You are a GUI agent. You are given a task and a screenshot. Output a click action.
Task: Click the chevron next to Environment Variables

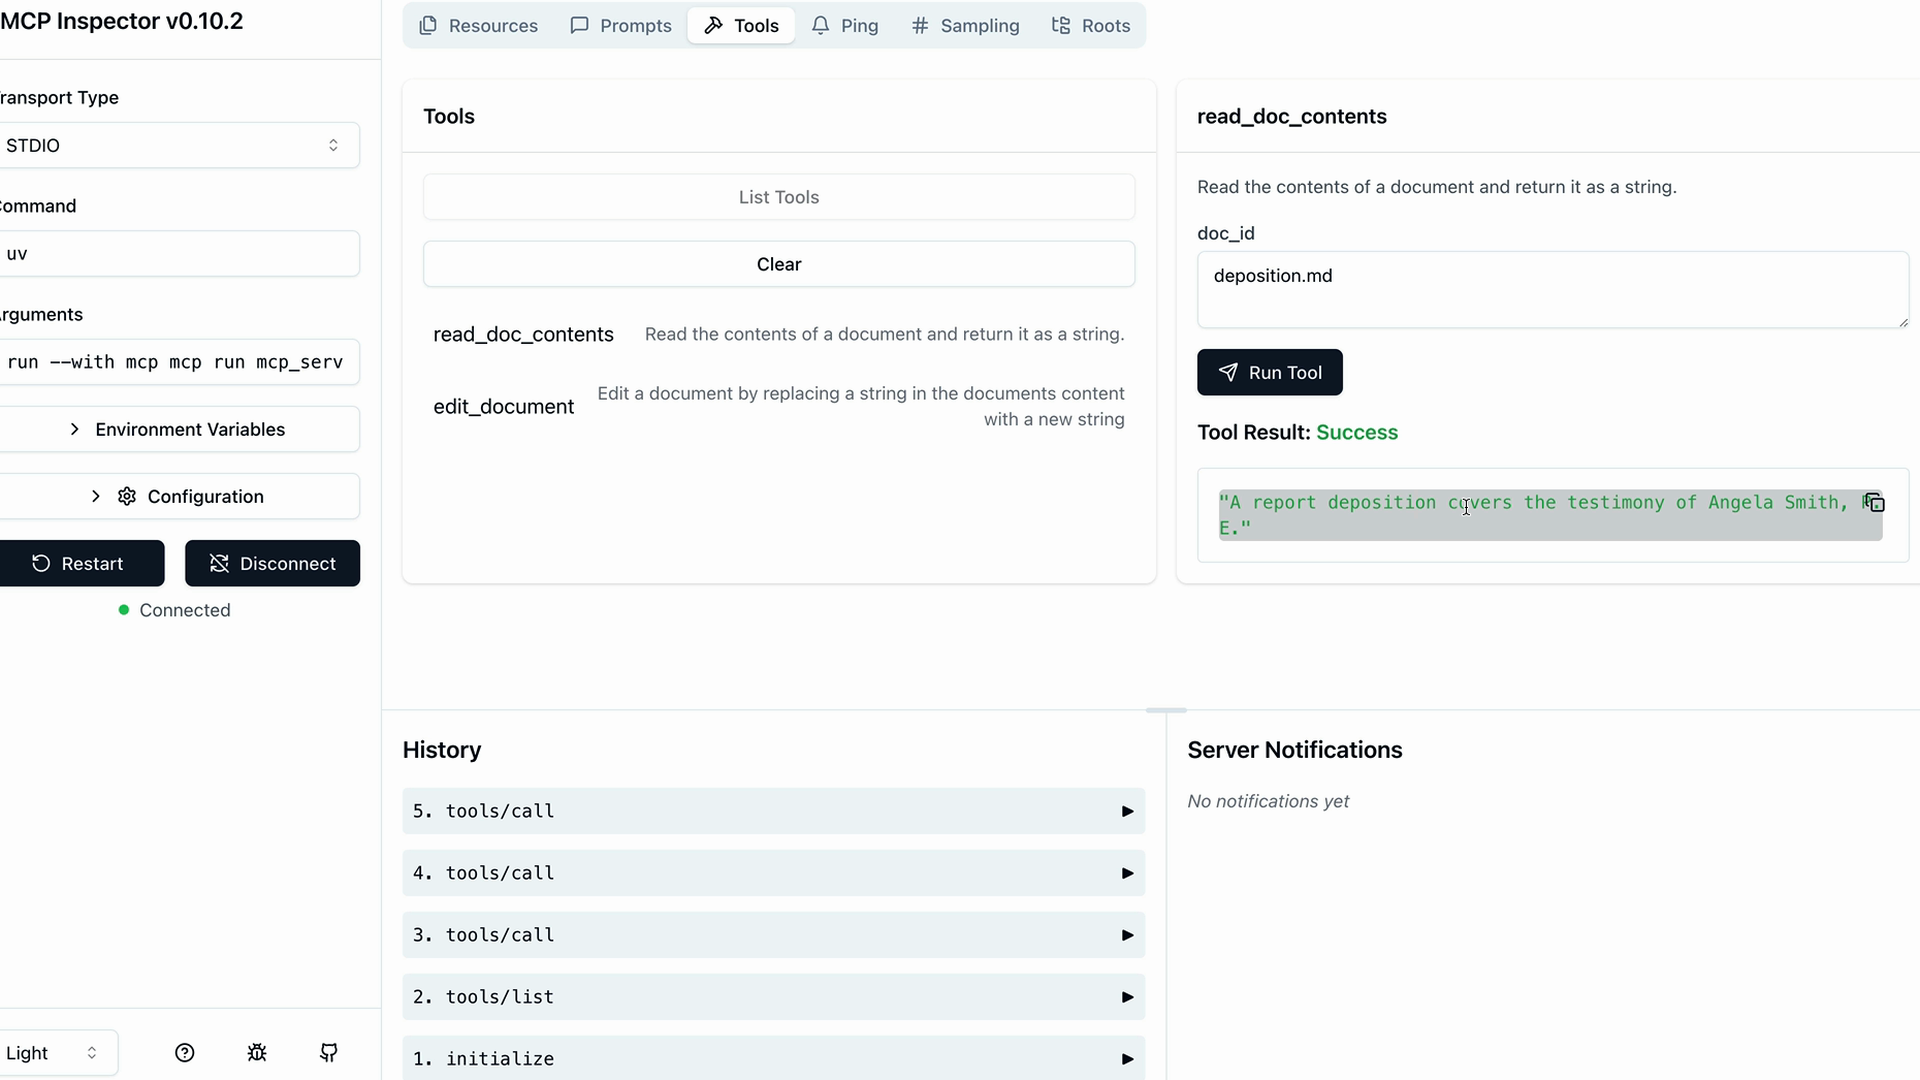pyautogui.click(x=74, y=429)
